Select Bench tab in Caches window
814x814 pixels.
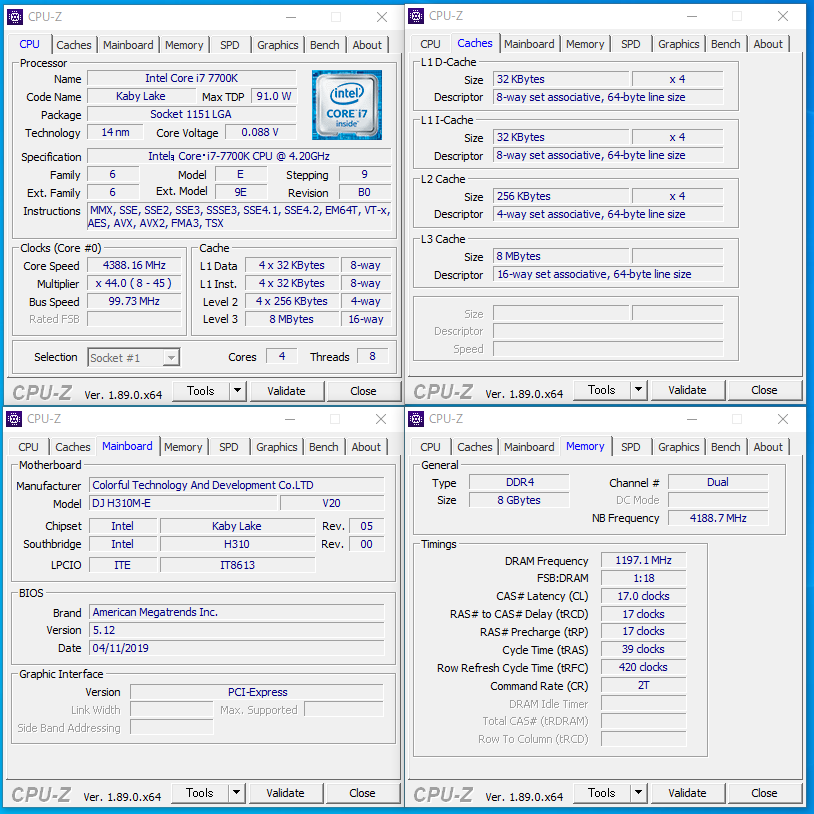726,44
